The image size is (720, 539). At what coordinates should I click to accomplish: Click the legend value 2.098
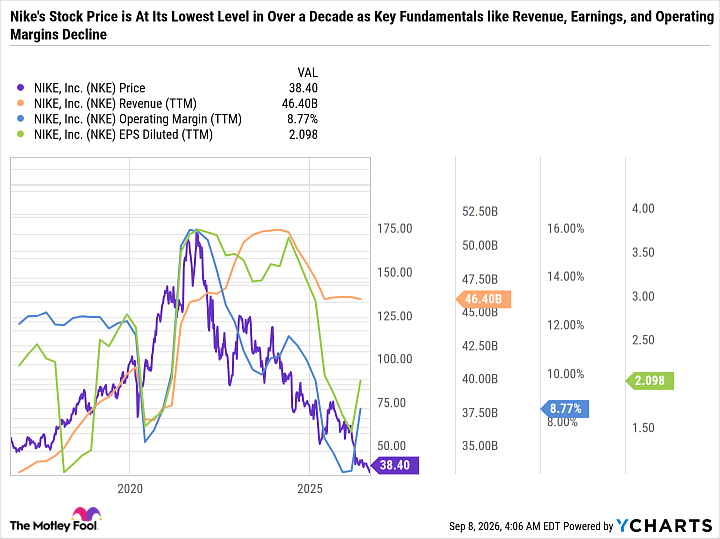tap(303, 135)
